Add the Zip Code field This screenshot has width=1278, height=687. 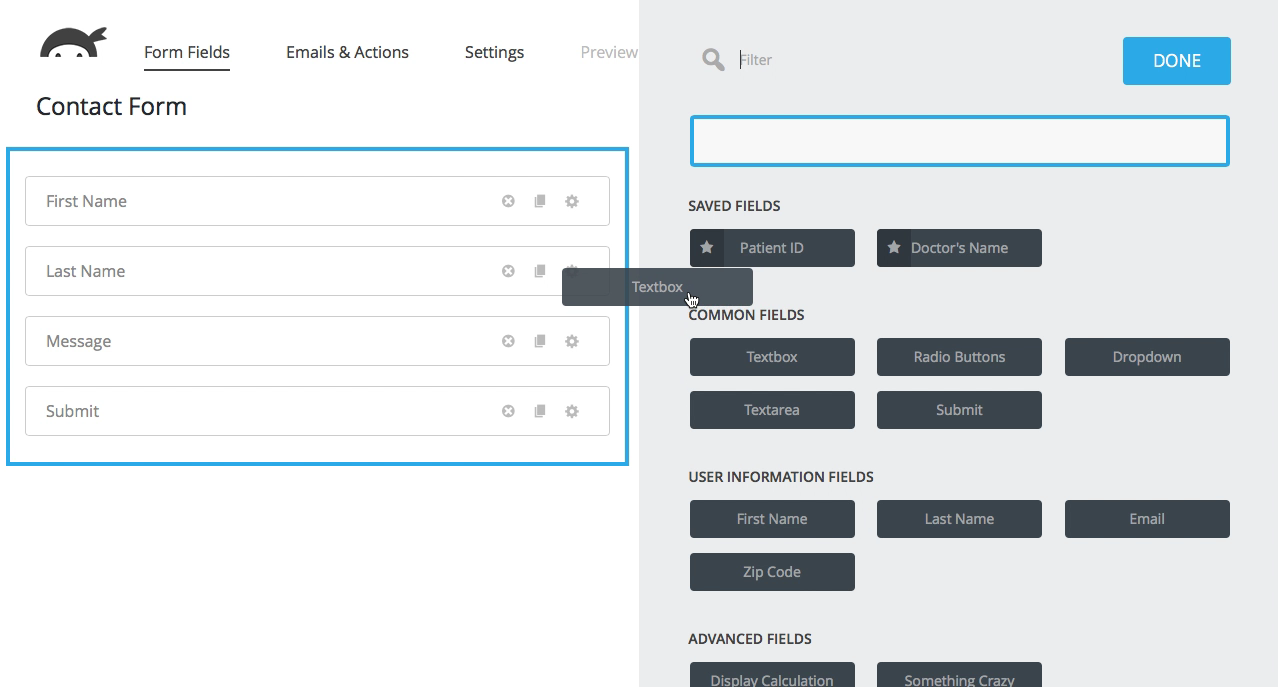click(x=772, y=572)
